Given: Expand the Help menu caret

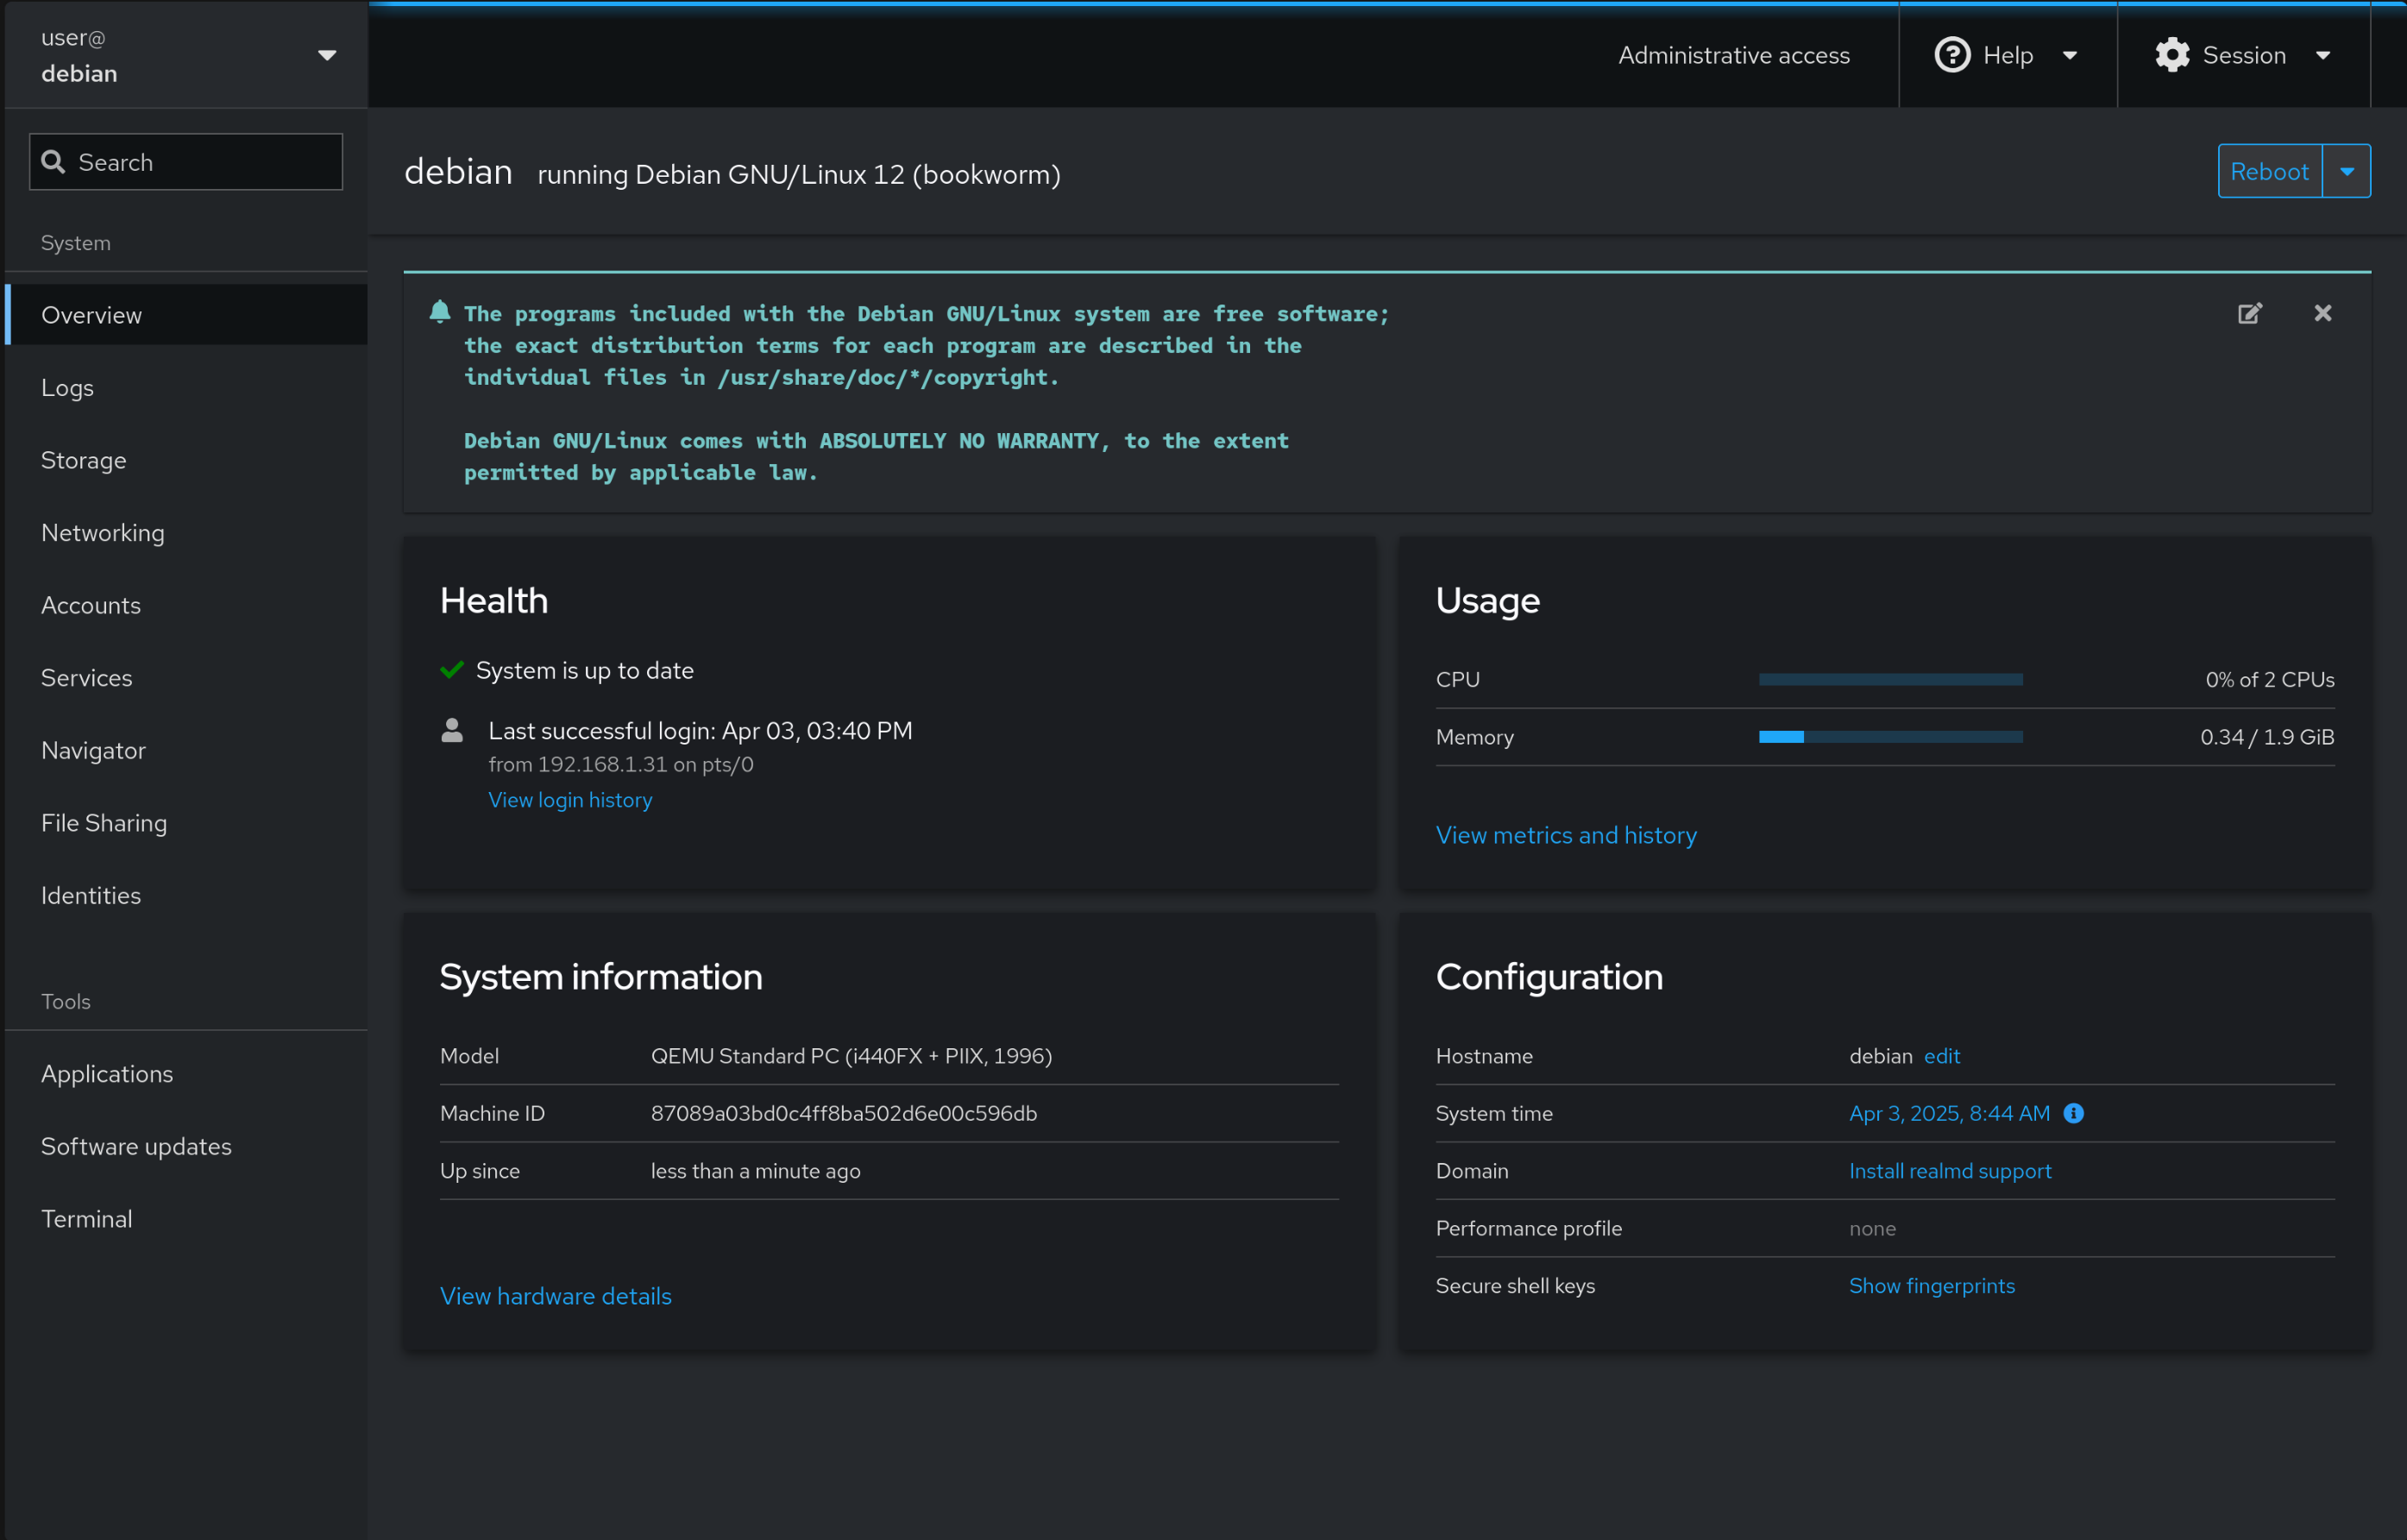Looking at the screenshot, I should [2070, 55].
